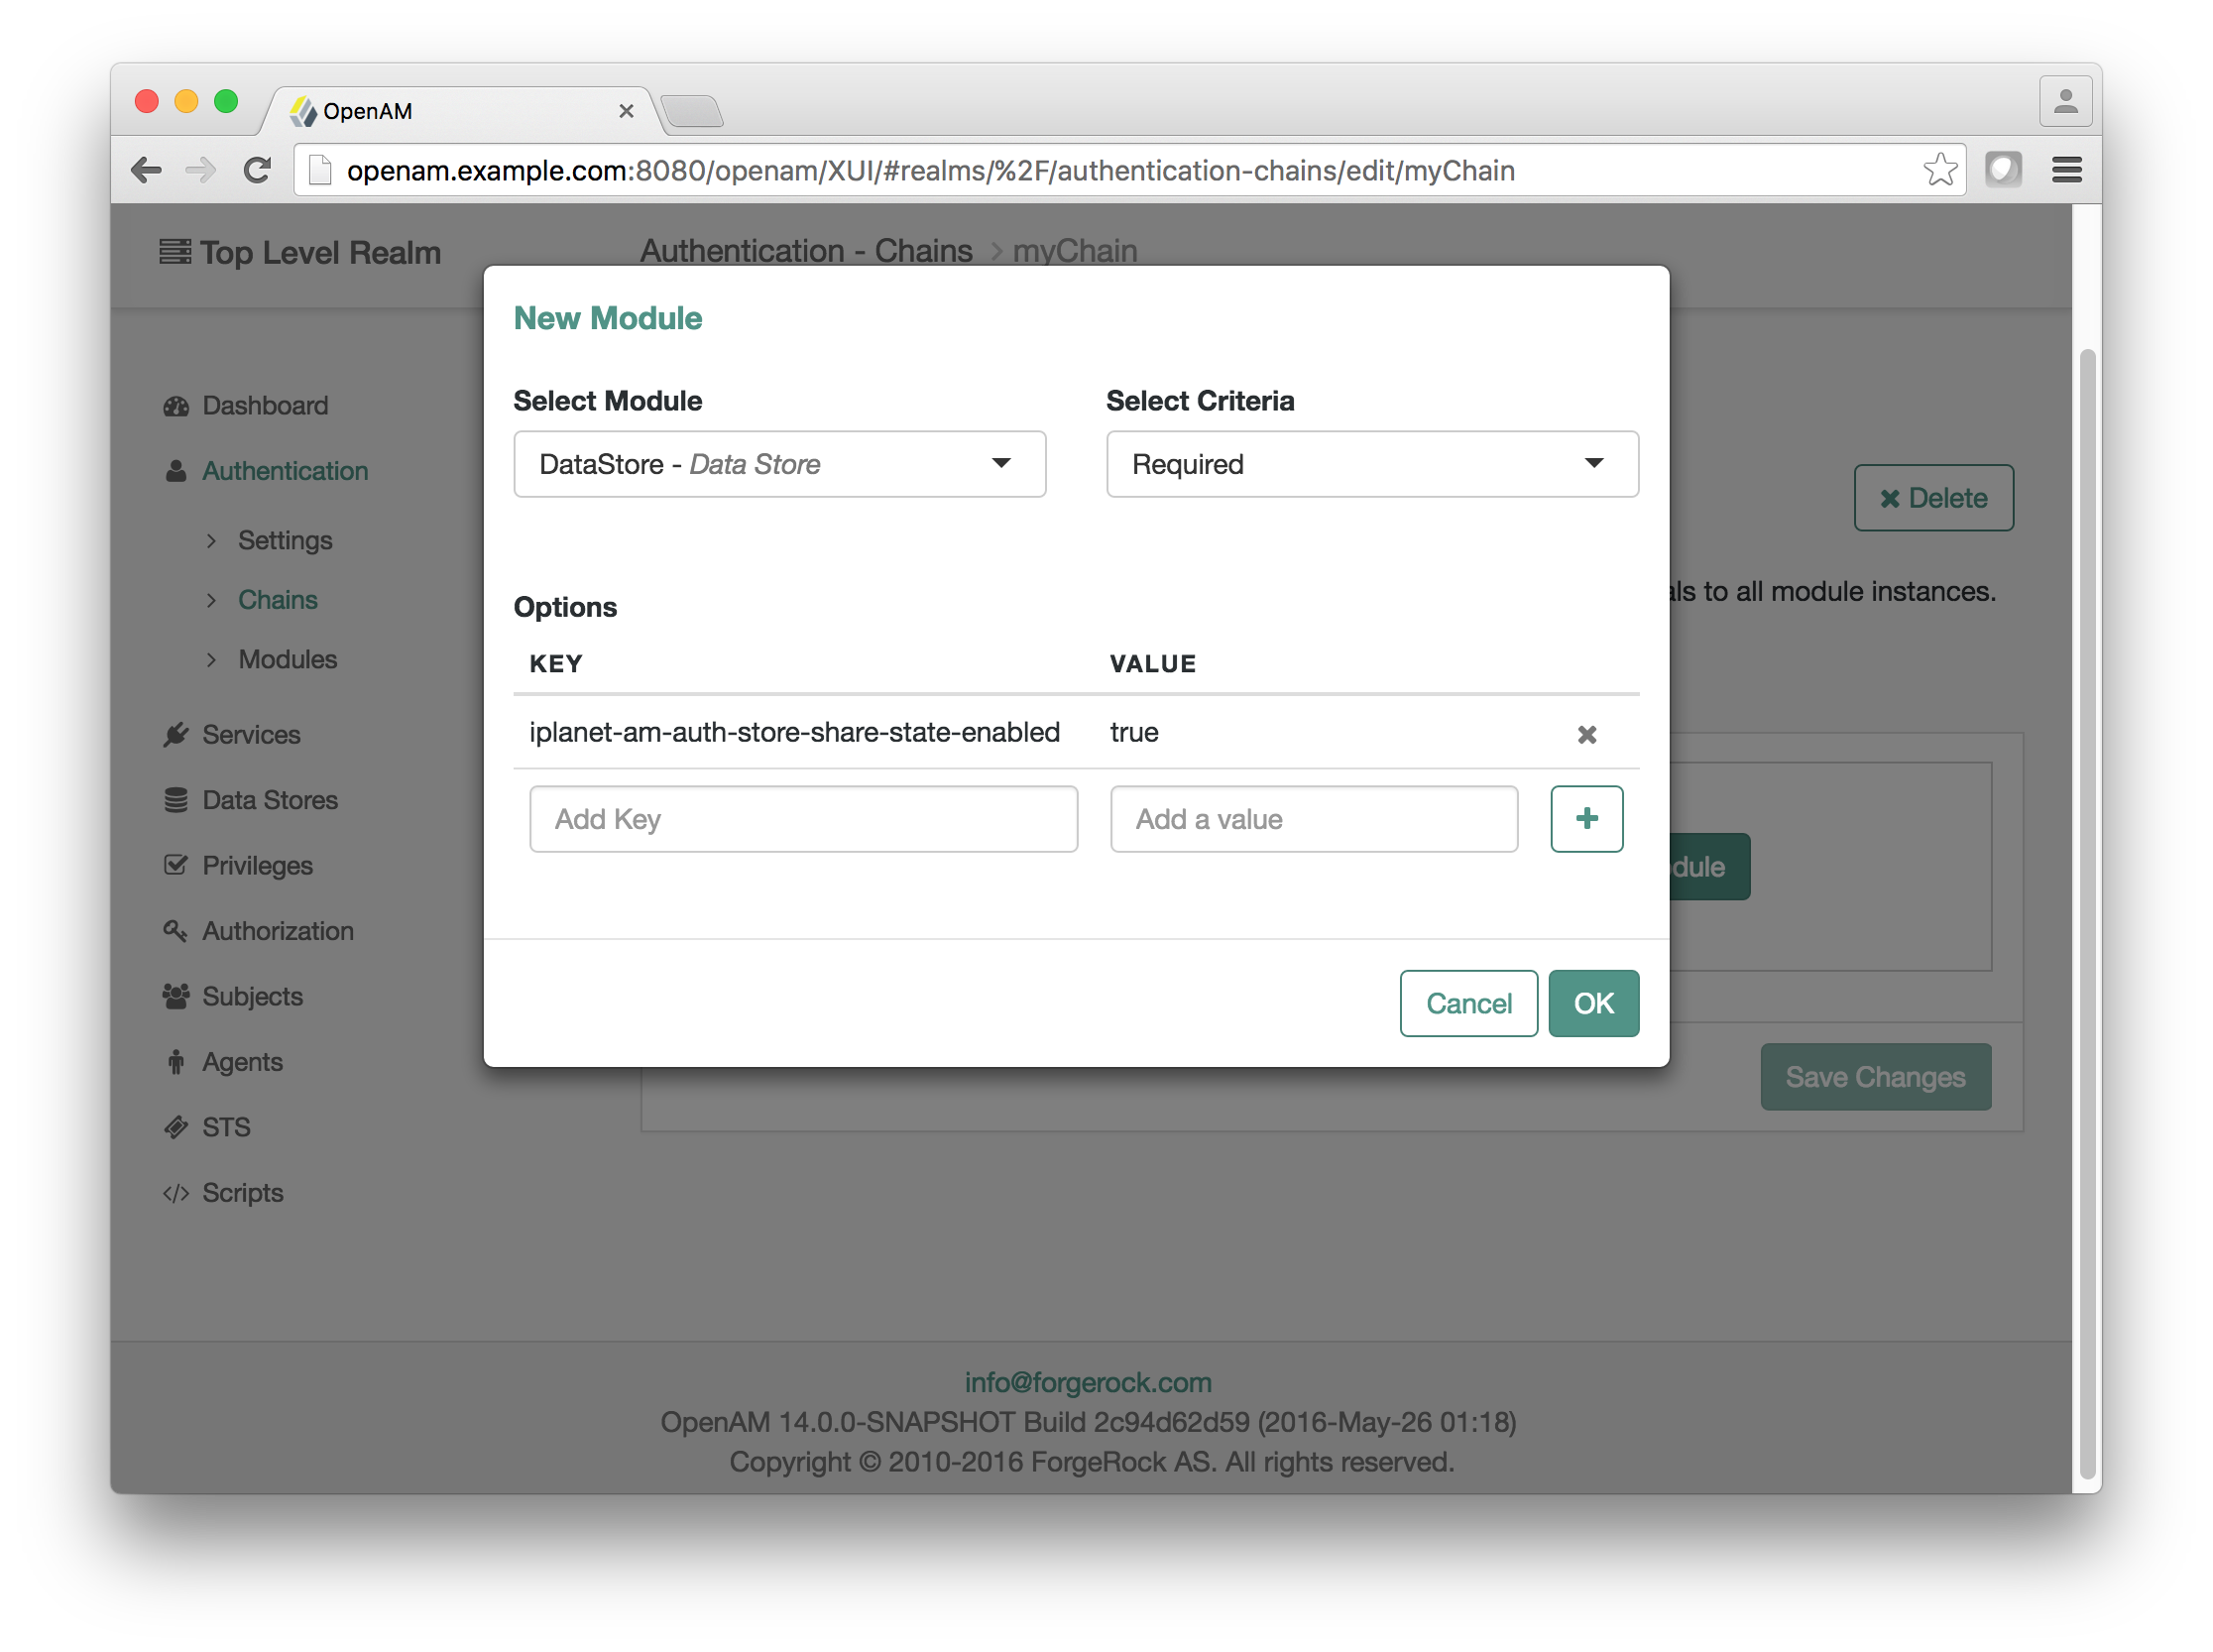This screenshot has height=1652, width=2213.
Task: Click the Agents person icon
Action: [176, 1062]
